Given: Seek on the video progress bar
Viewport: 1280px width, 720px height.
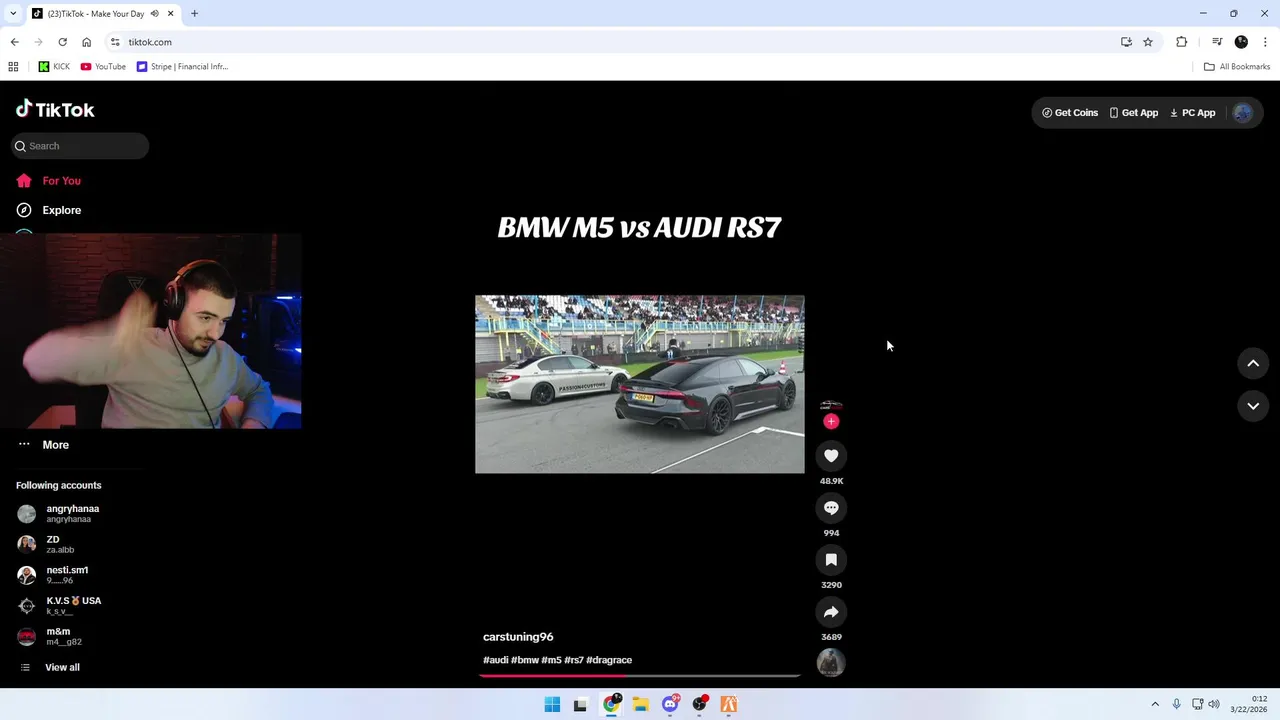Looking at the screenshot, I should coord(640,676).
